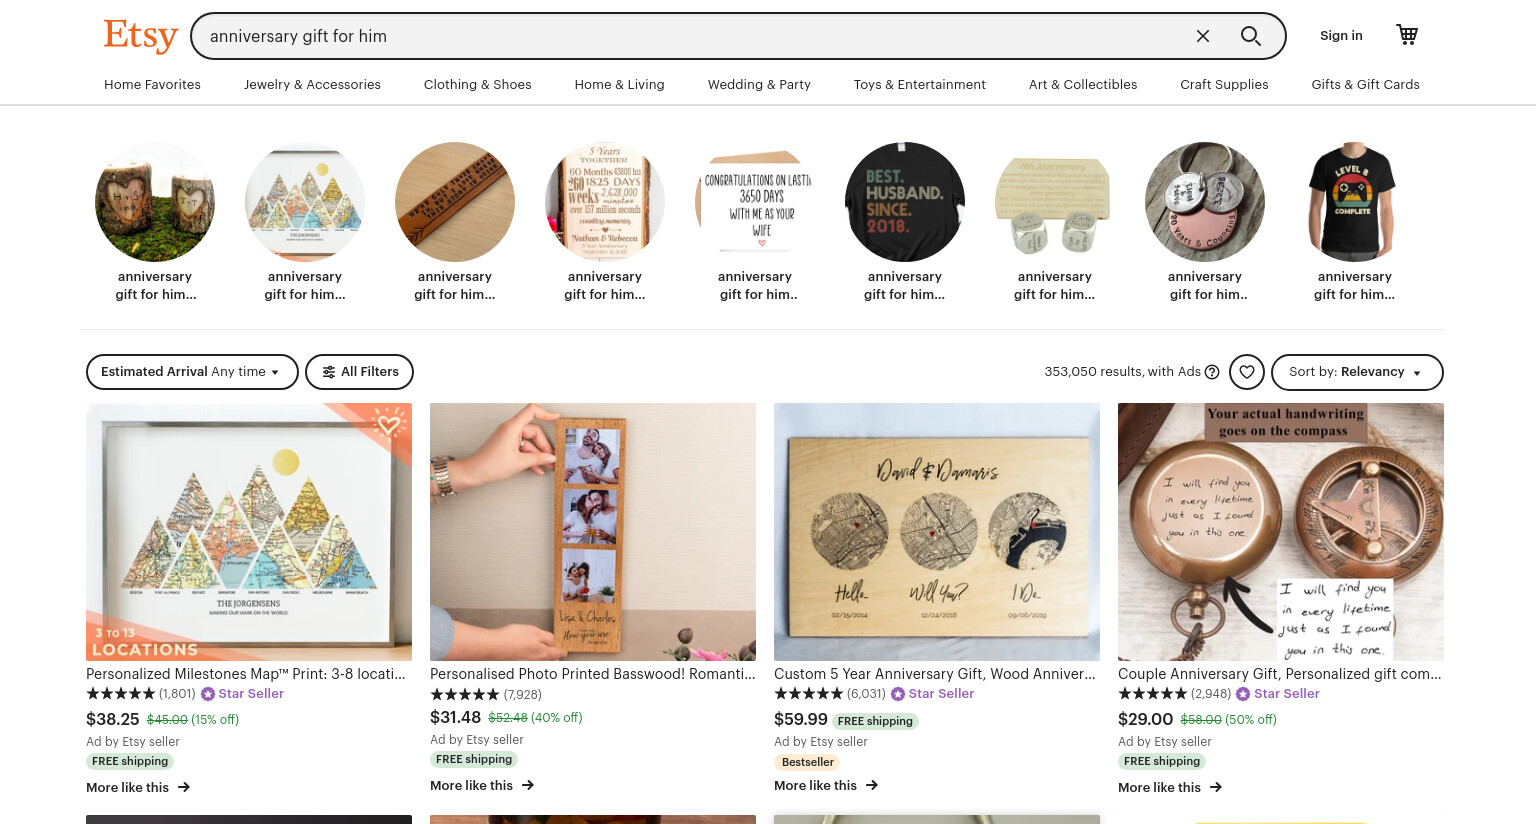Open the shopping cart icon
The image size is (1536, 824).
[x=1407, y=35]
